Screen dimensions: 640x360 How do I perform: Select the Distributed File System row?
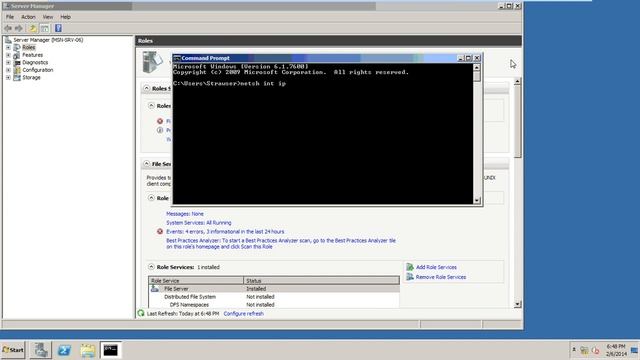click(x=274, y=297)
